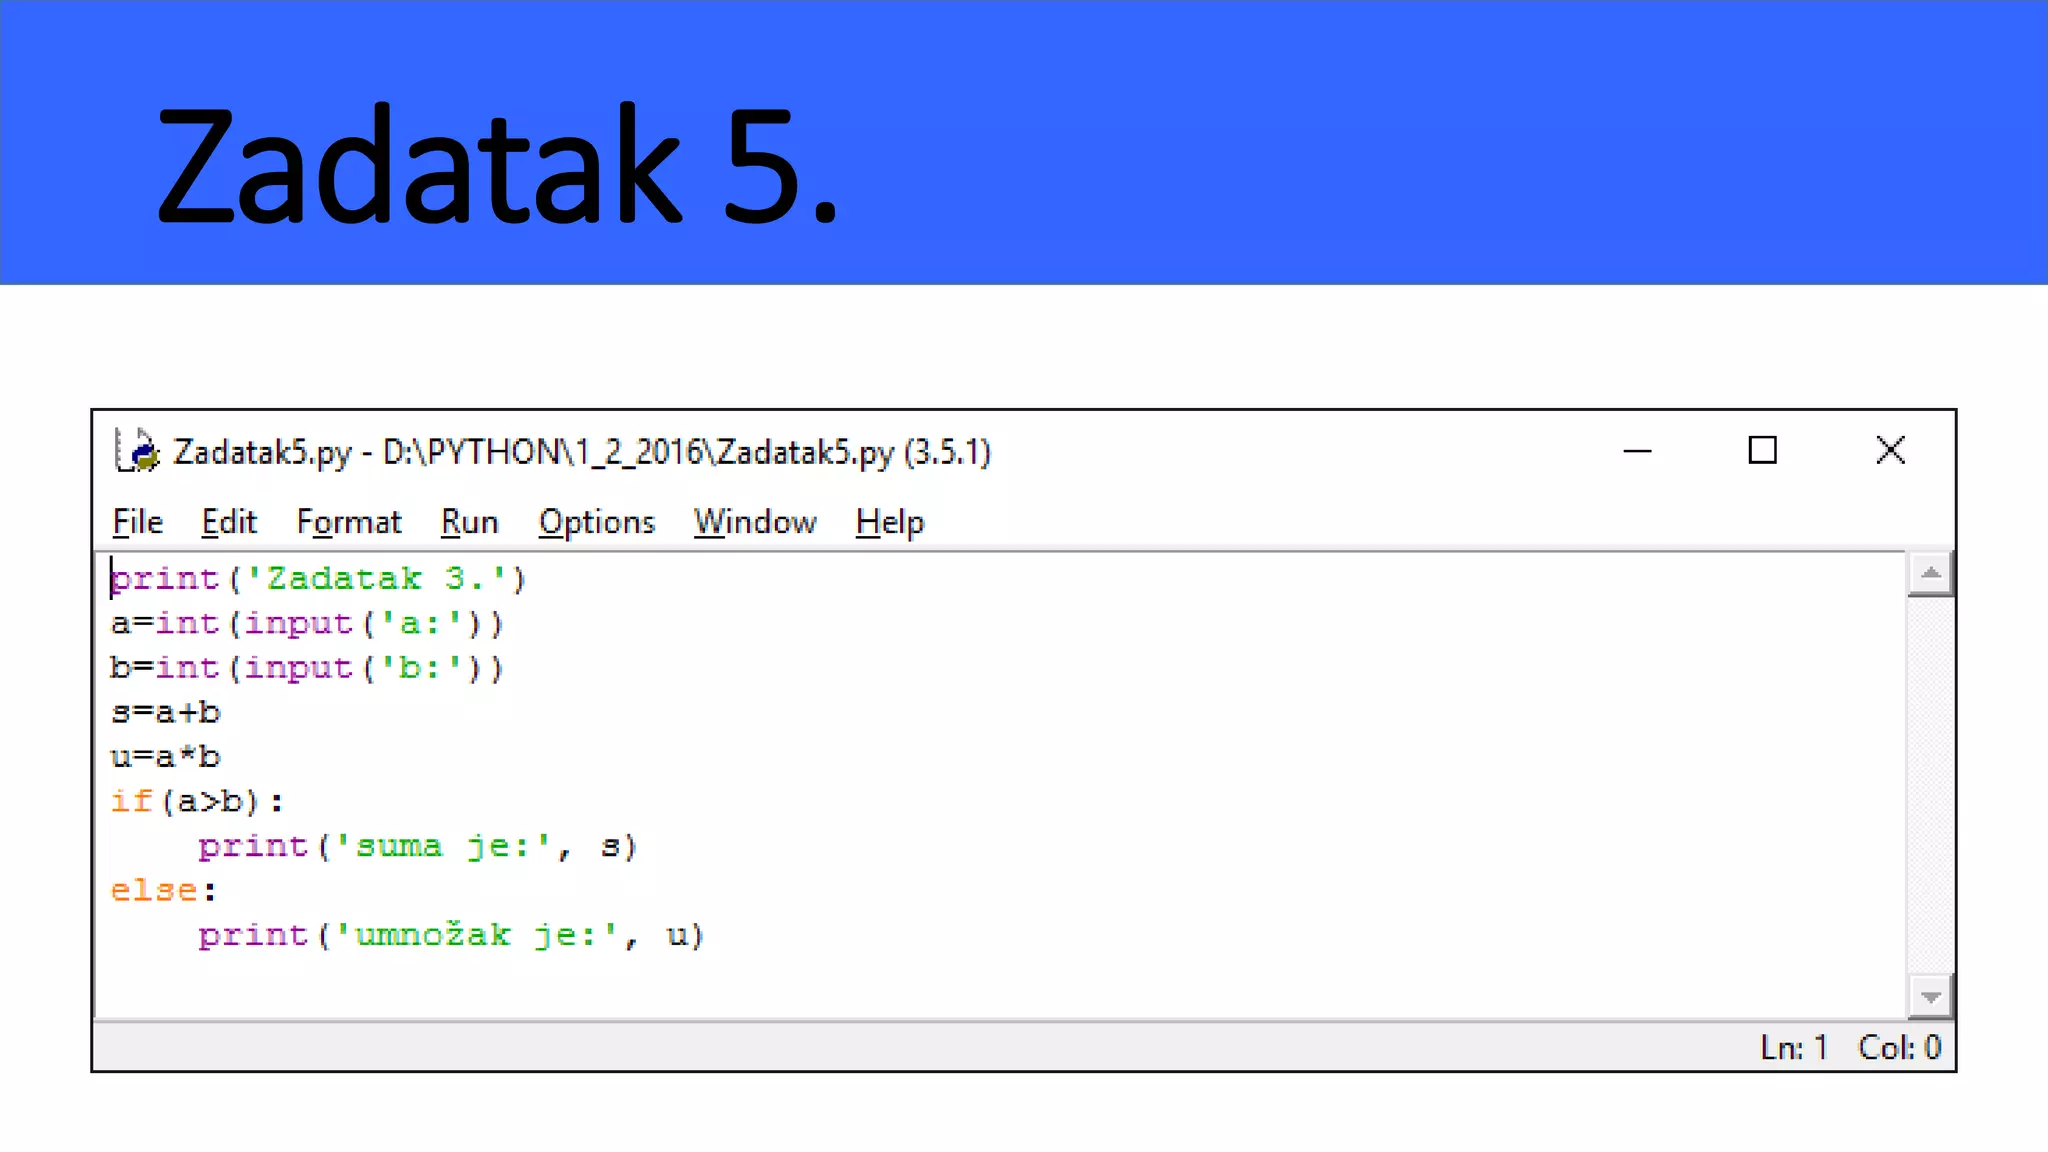Click the print('suma je:', s) line
The image size is (2048, 1152).
pyautogui.click(x=418, y=847)
